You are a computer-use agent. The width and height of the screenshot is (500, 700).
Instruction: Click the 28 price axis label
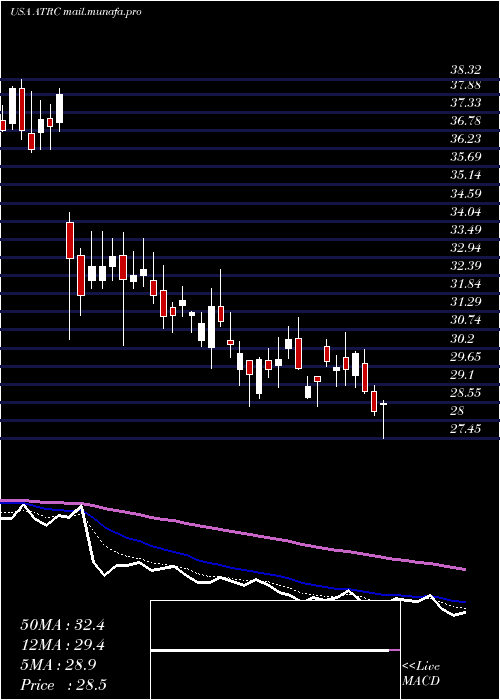[457, 411]
